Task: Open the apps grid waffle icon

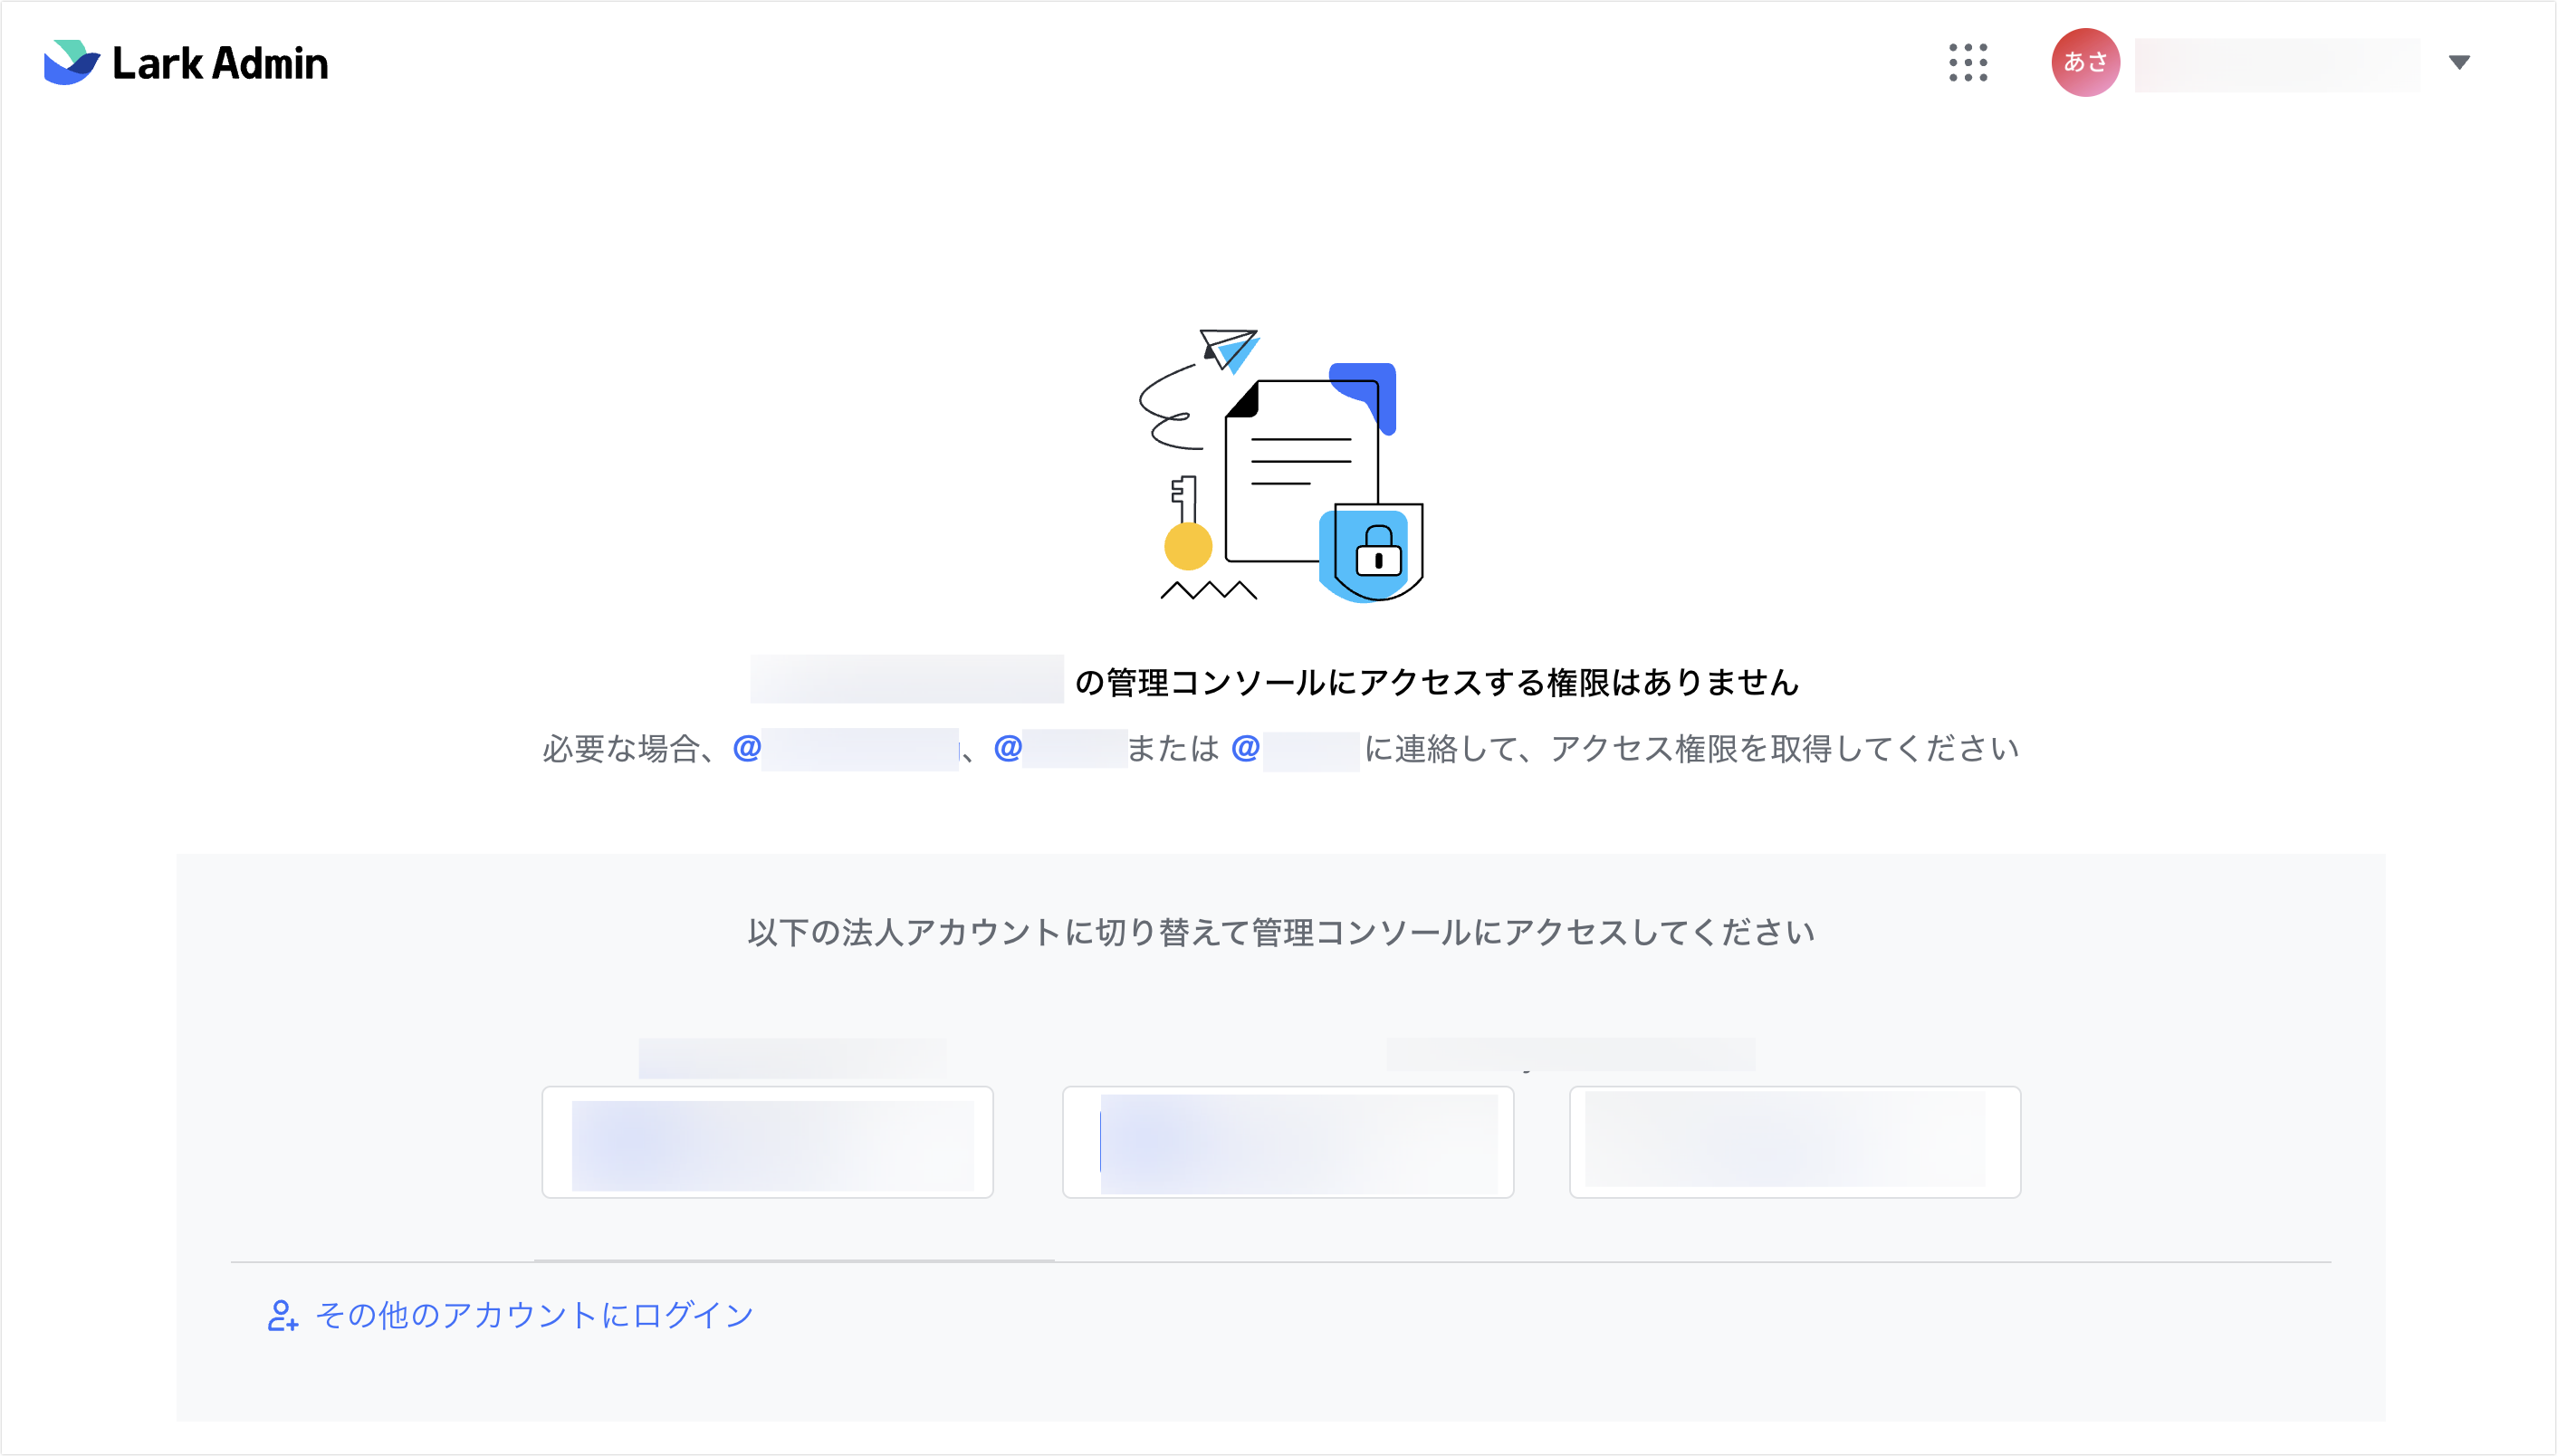Action: pyautogui.click(x=1968, y=62)
